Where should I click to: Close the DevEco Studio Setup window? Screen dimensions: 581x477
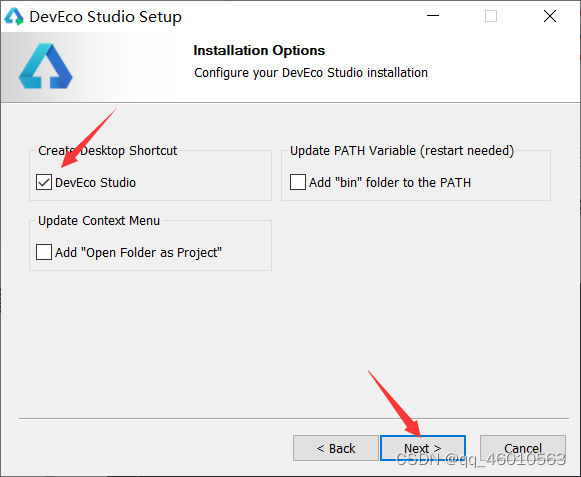[x=550, y=16]
